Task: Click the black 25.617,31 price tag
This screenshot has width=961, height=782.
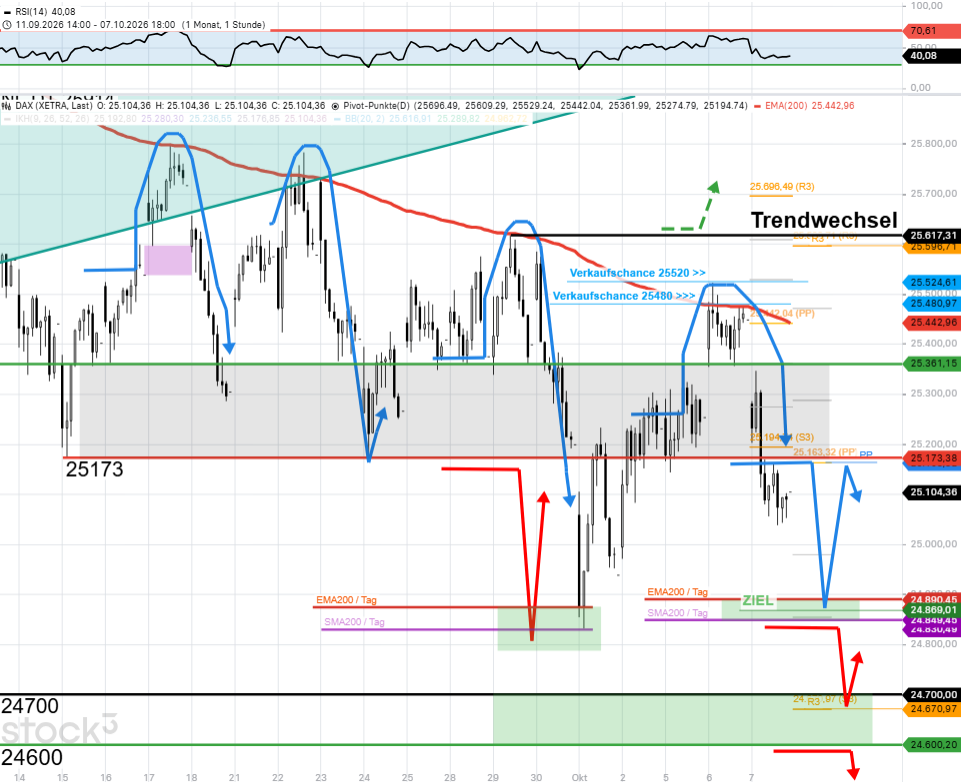Action: (933, 235)
